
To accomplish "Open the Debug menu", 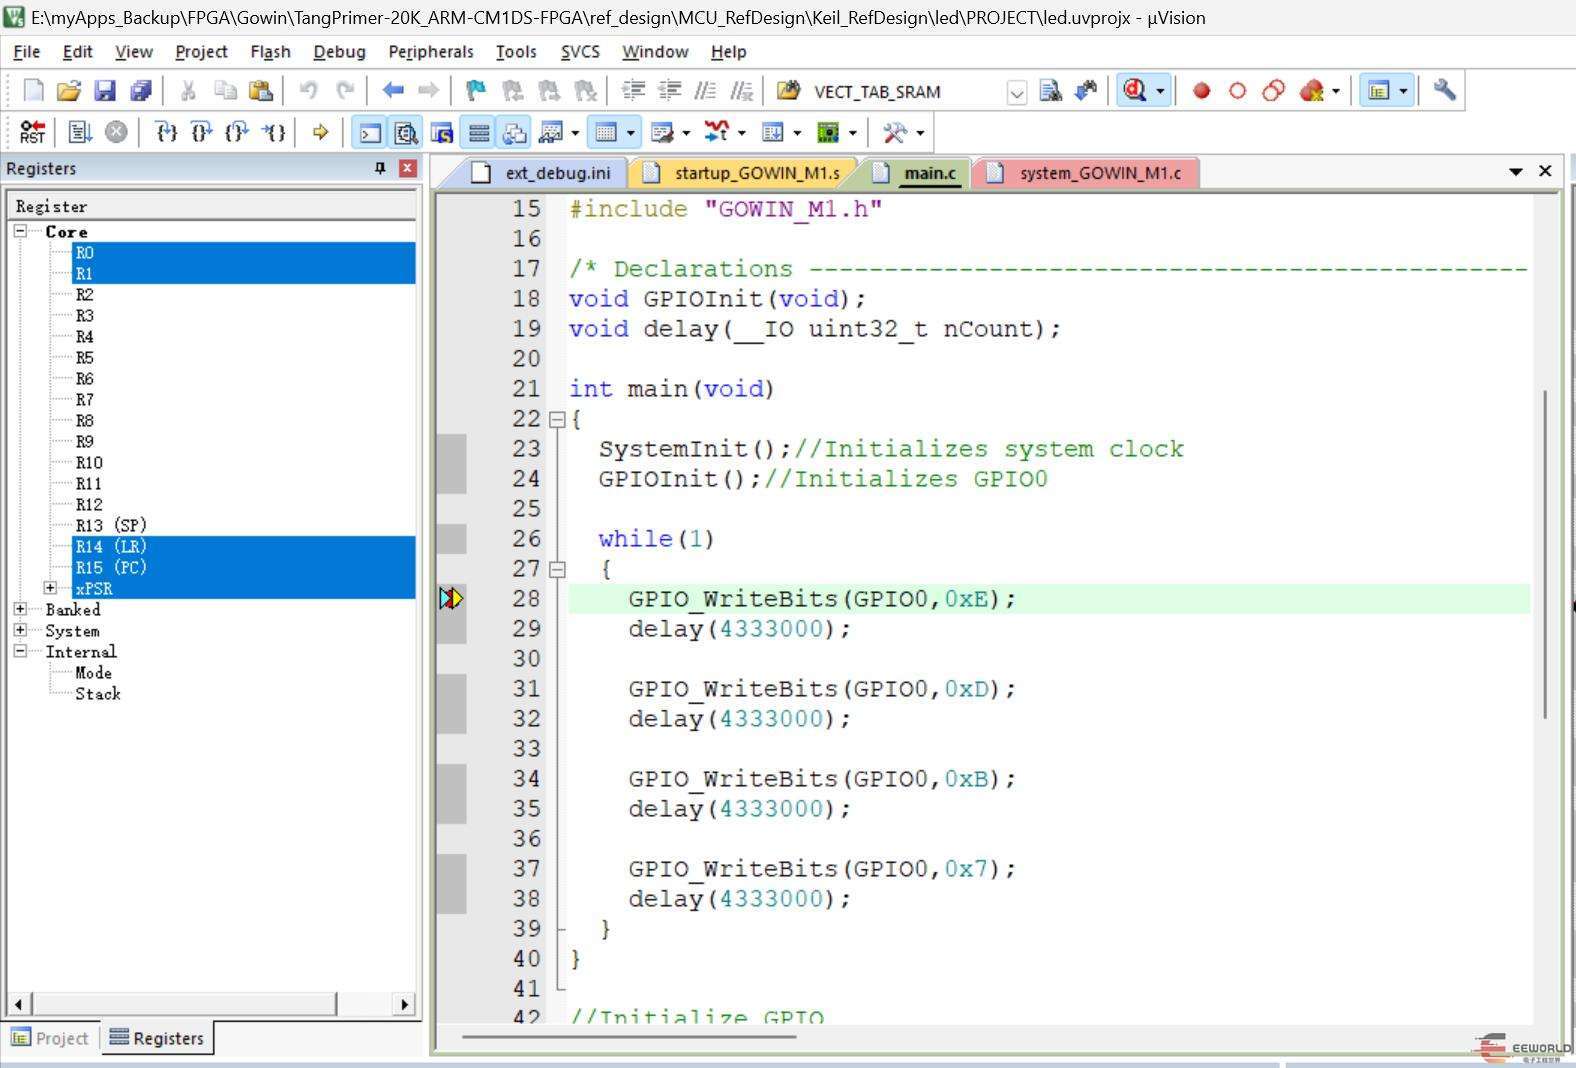I will coord(339,52).
